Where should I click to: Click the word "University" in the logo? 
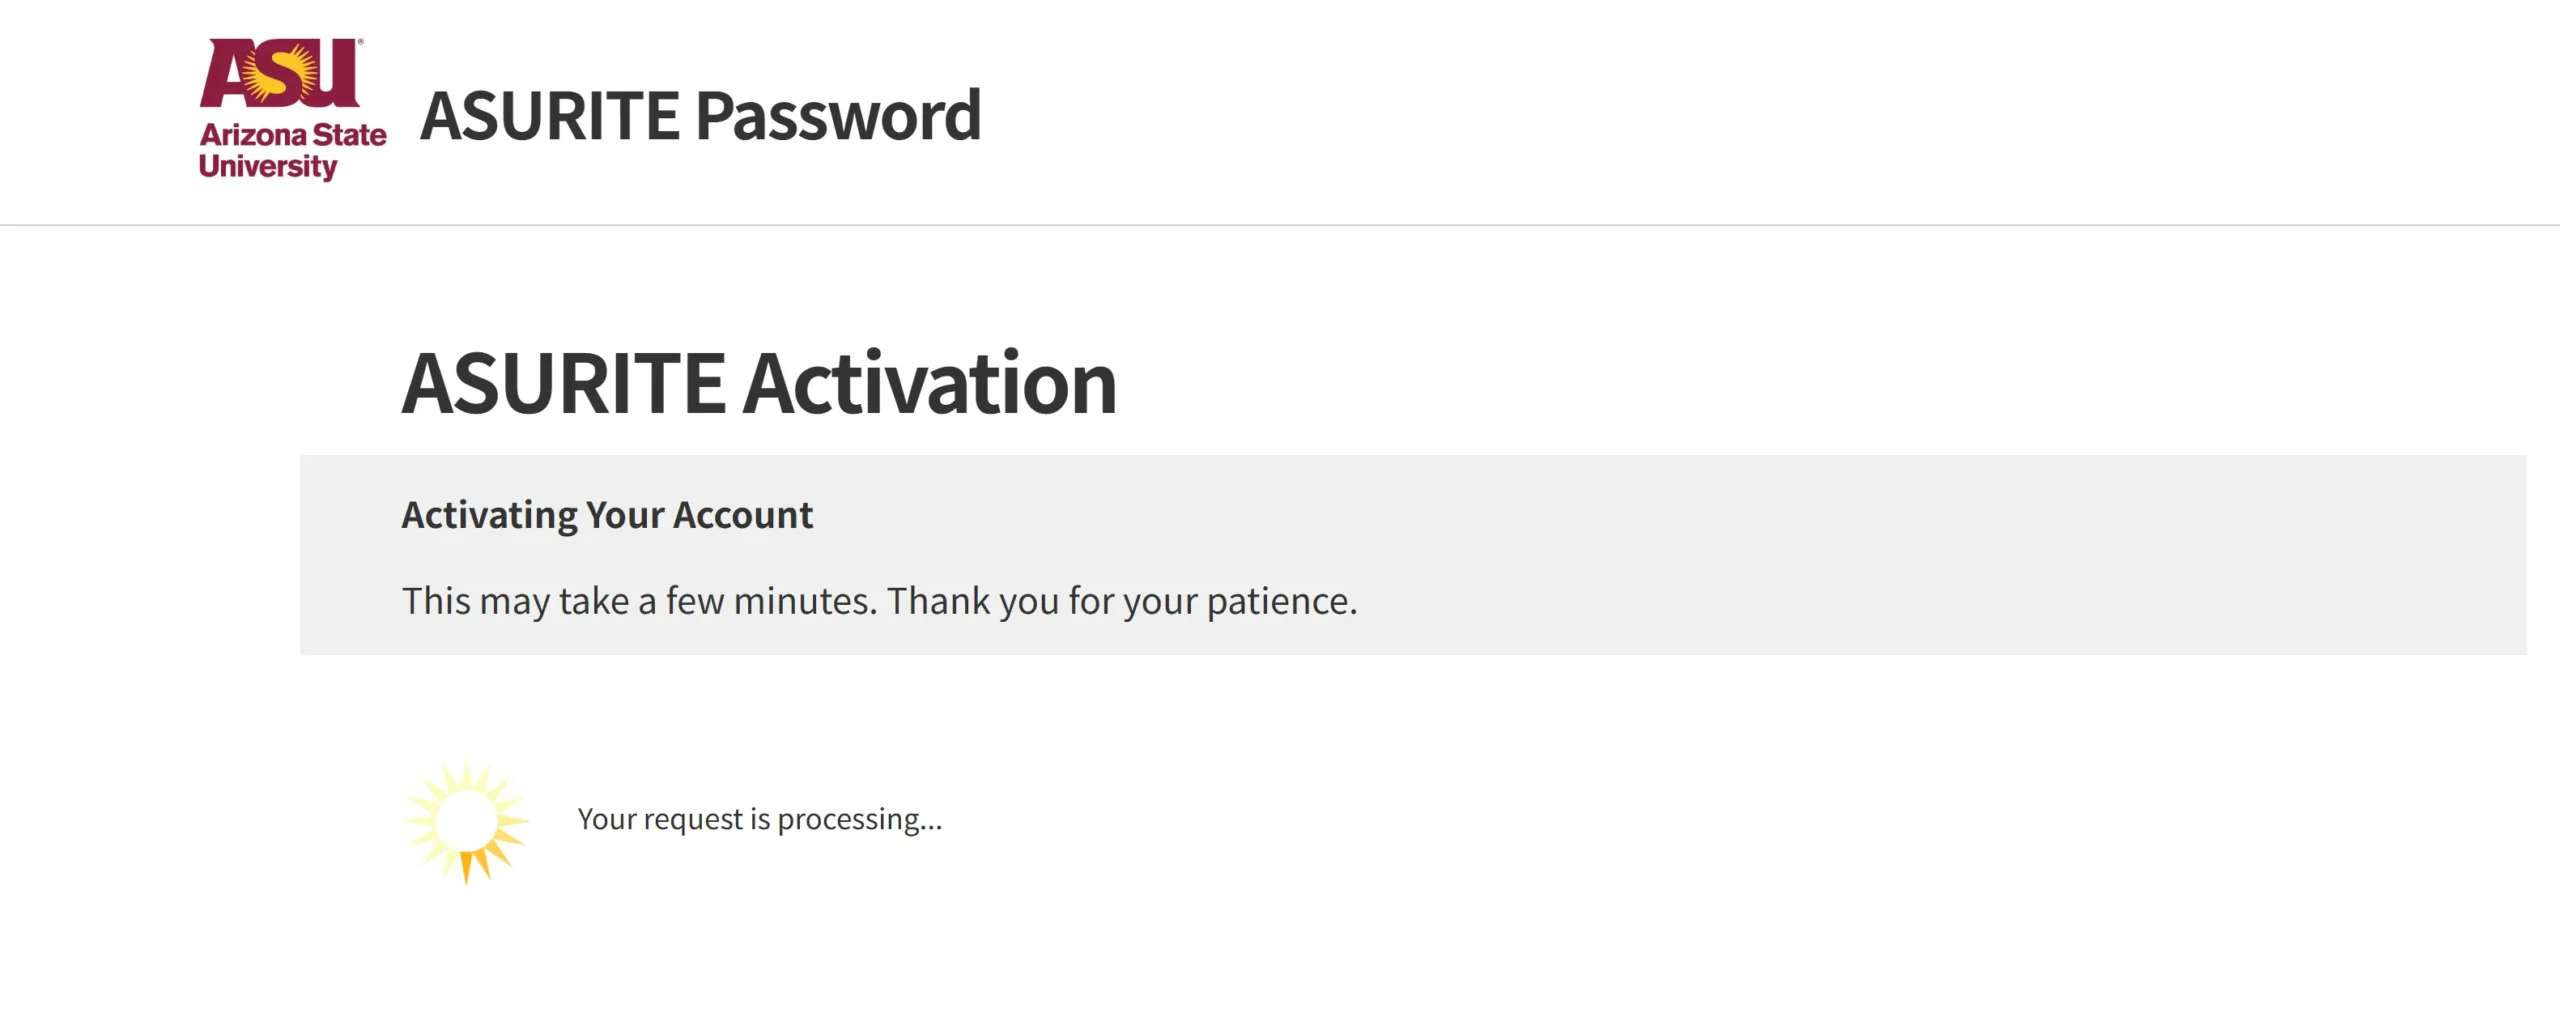[267, 166]
